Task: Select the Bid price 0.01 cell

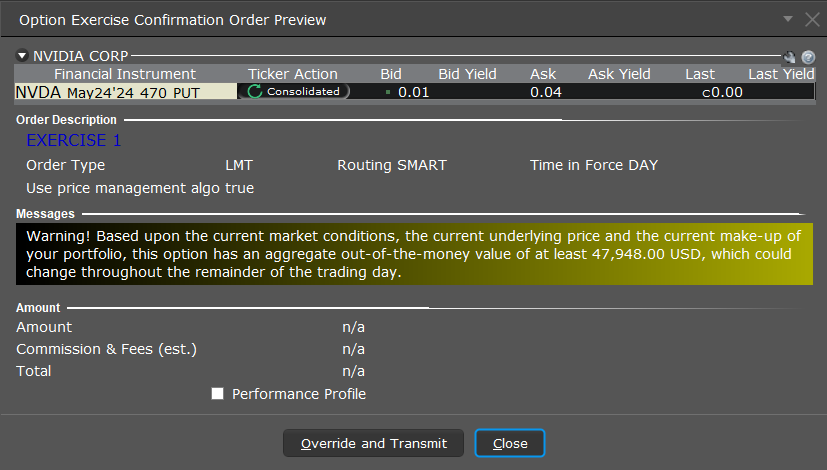Action: click(x=412, y=92)
